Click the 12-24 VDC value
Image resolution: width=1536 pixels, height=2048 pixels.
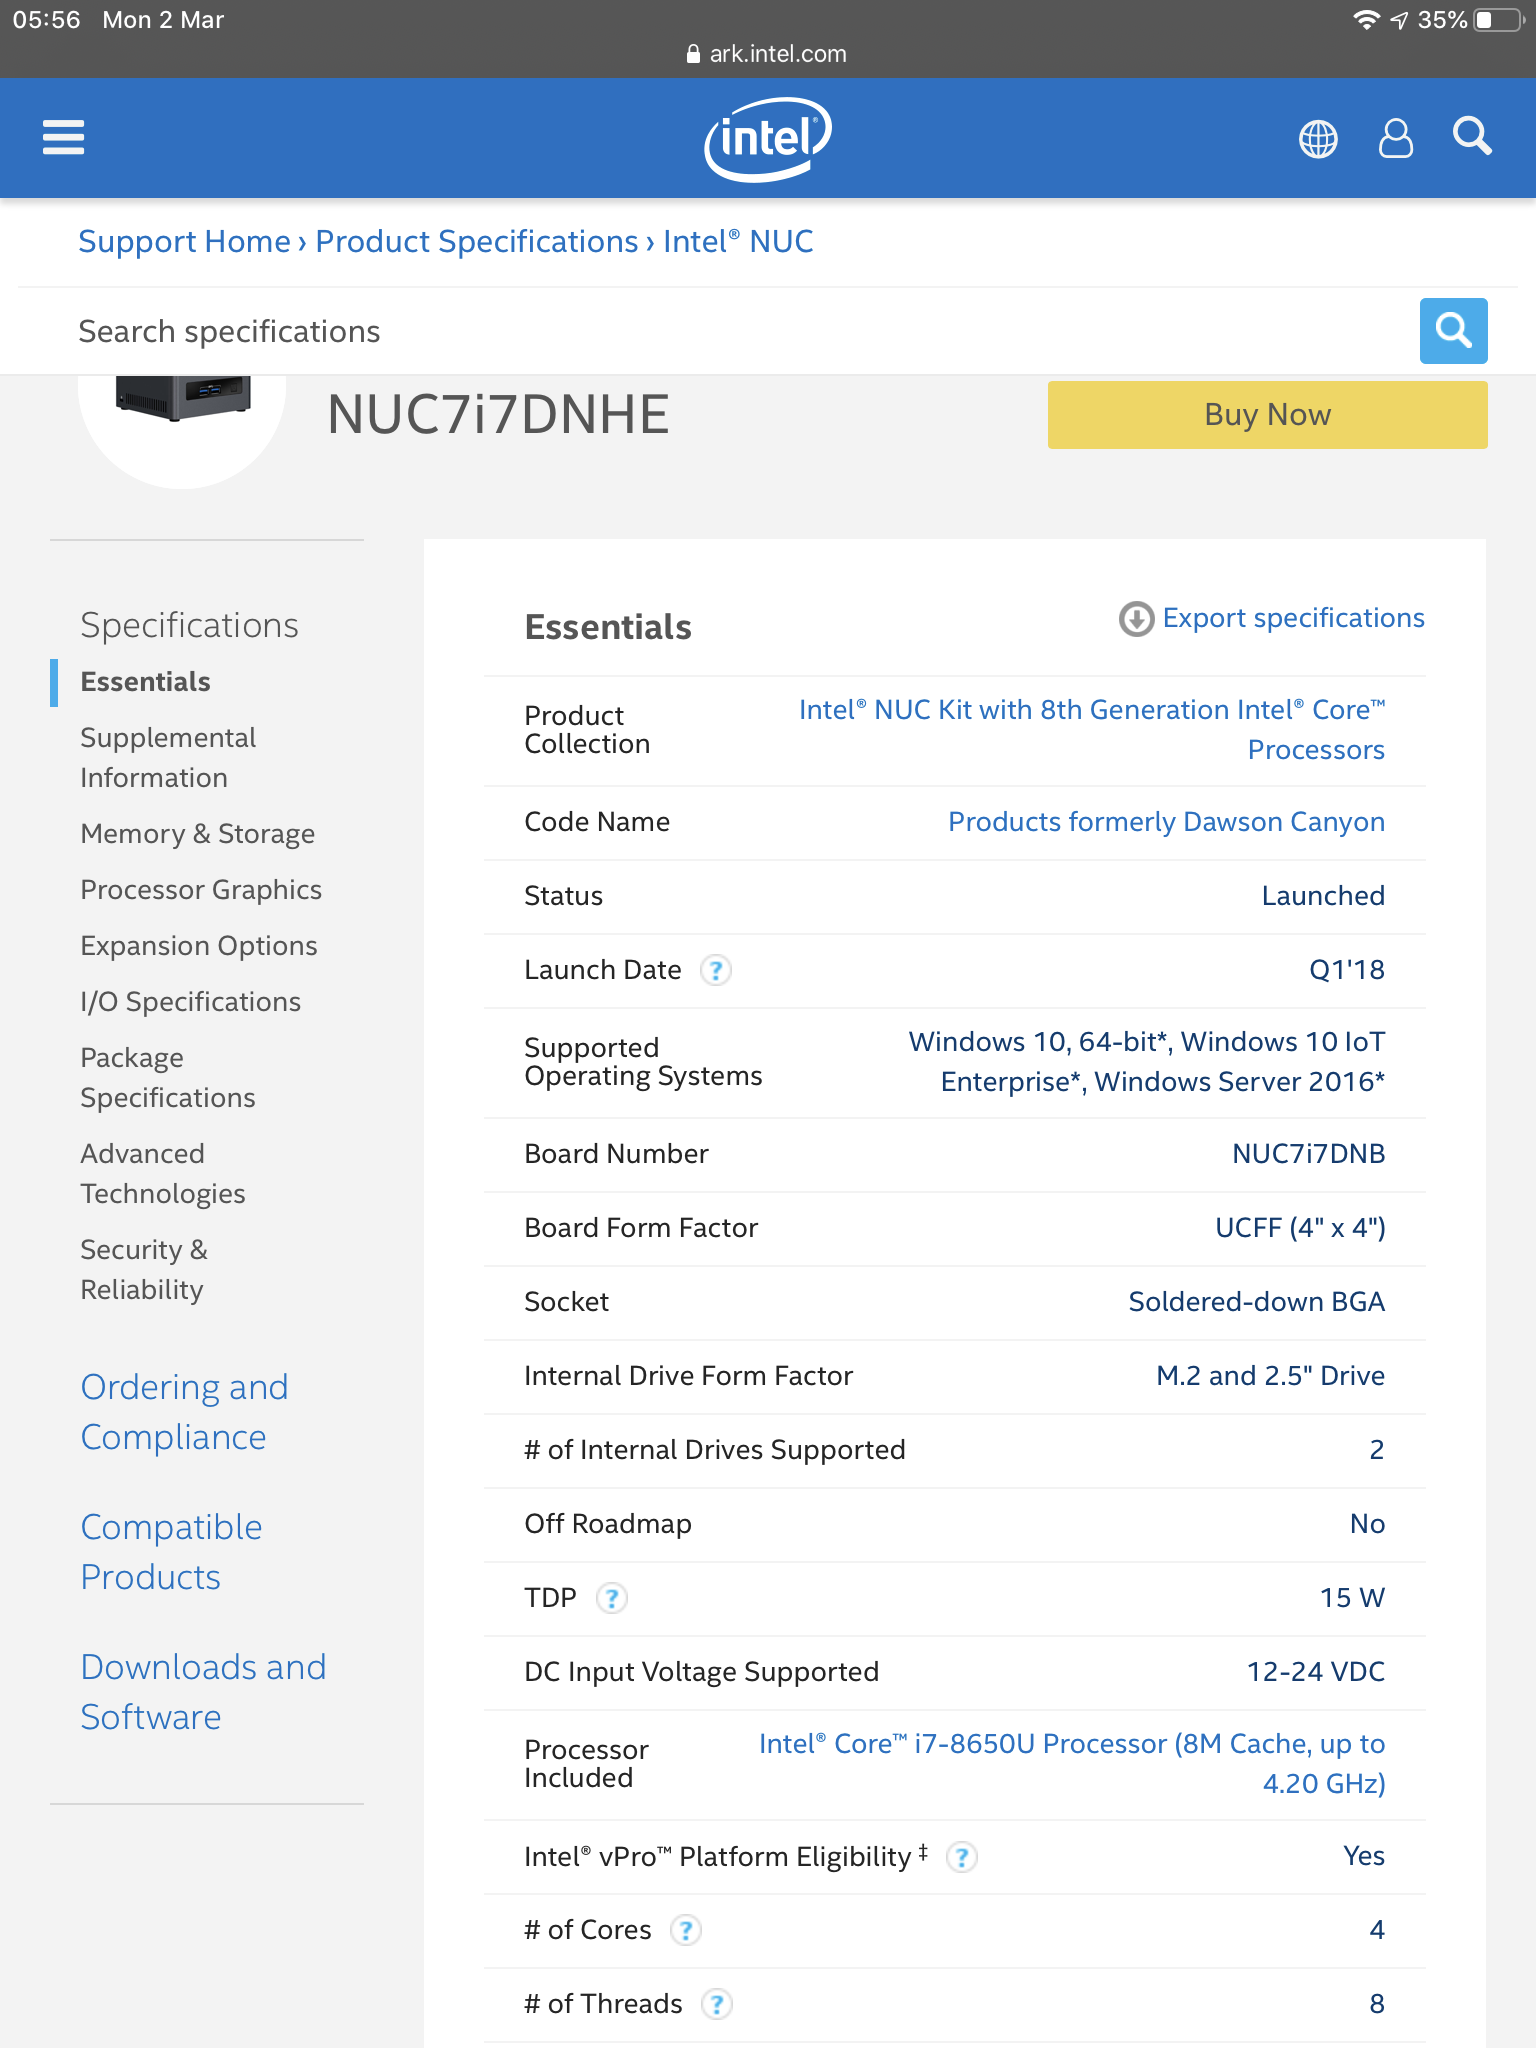1315,1672
